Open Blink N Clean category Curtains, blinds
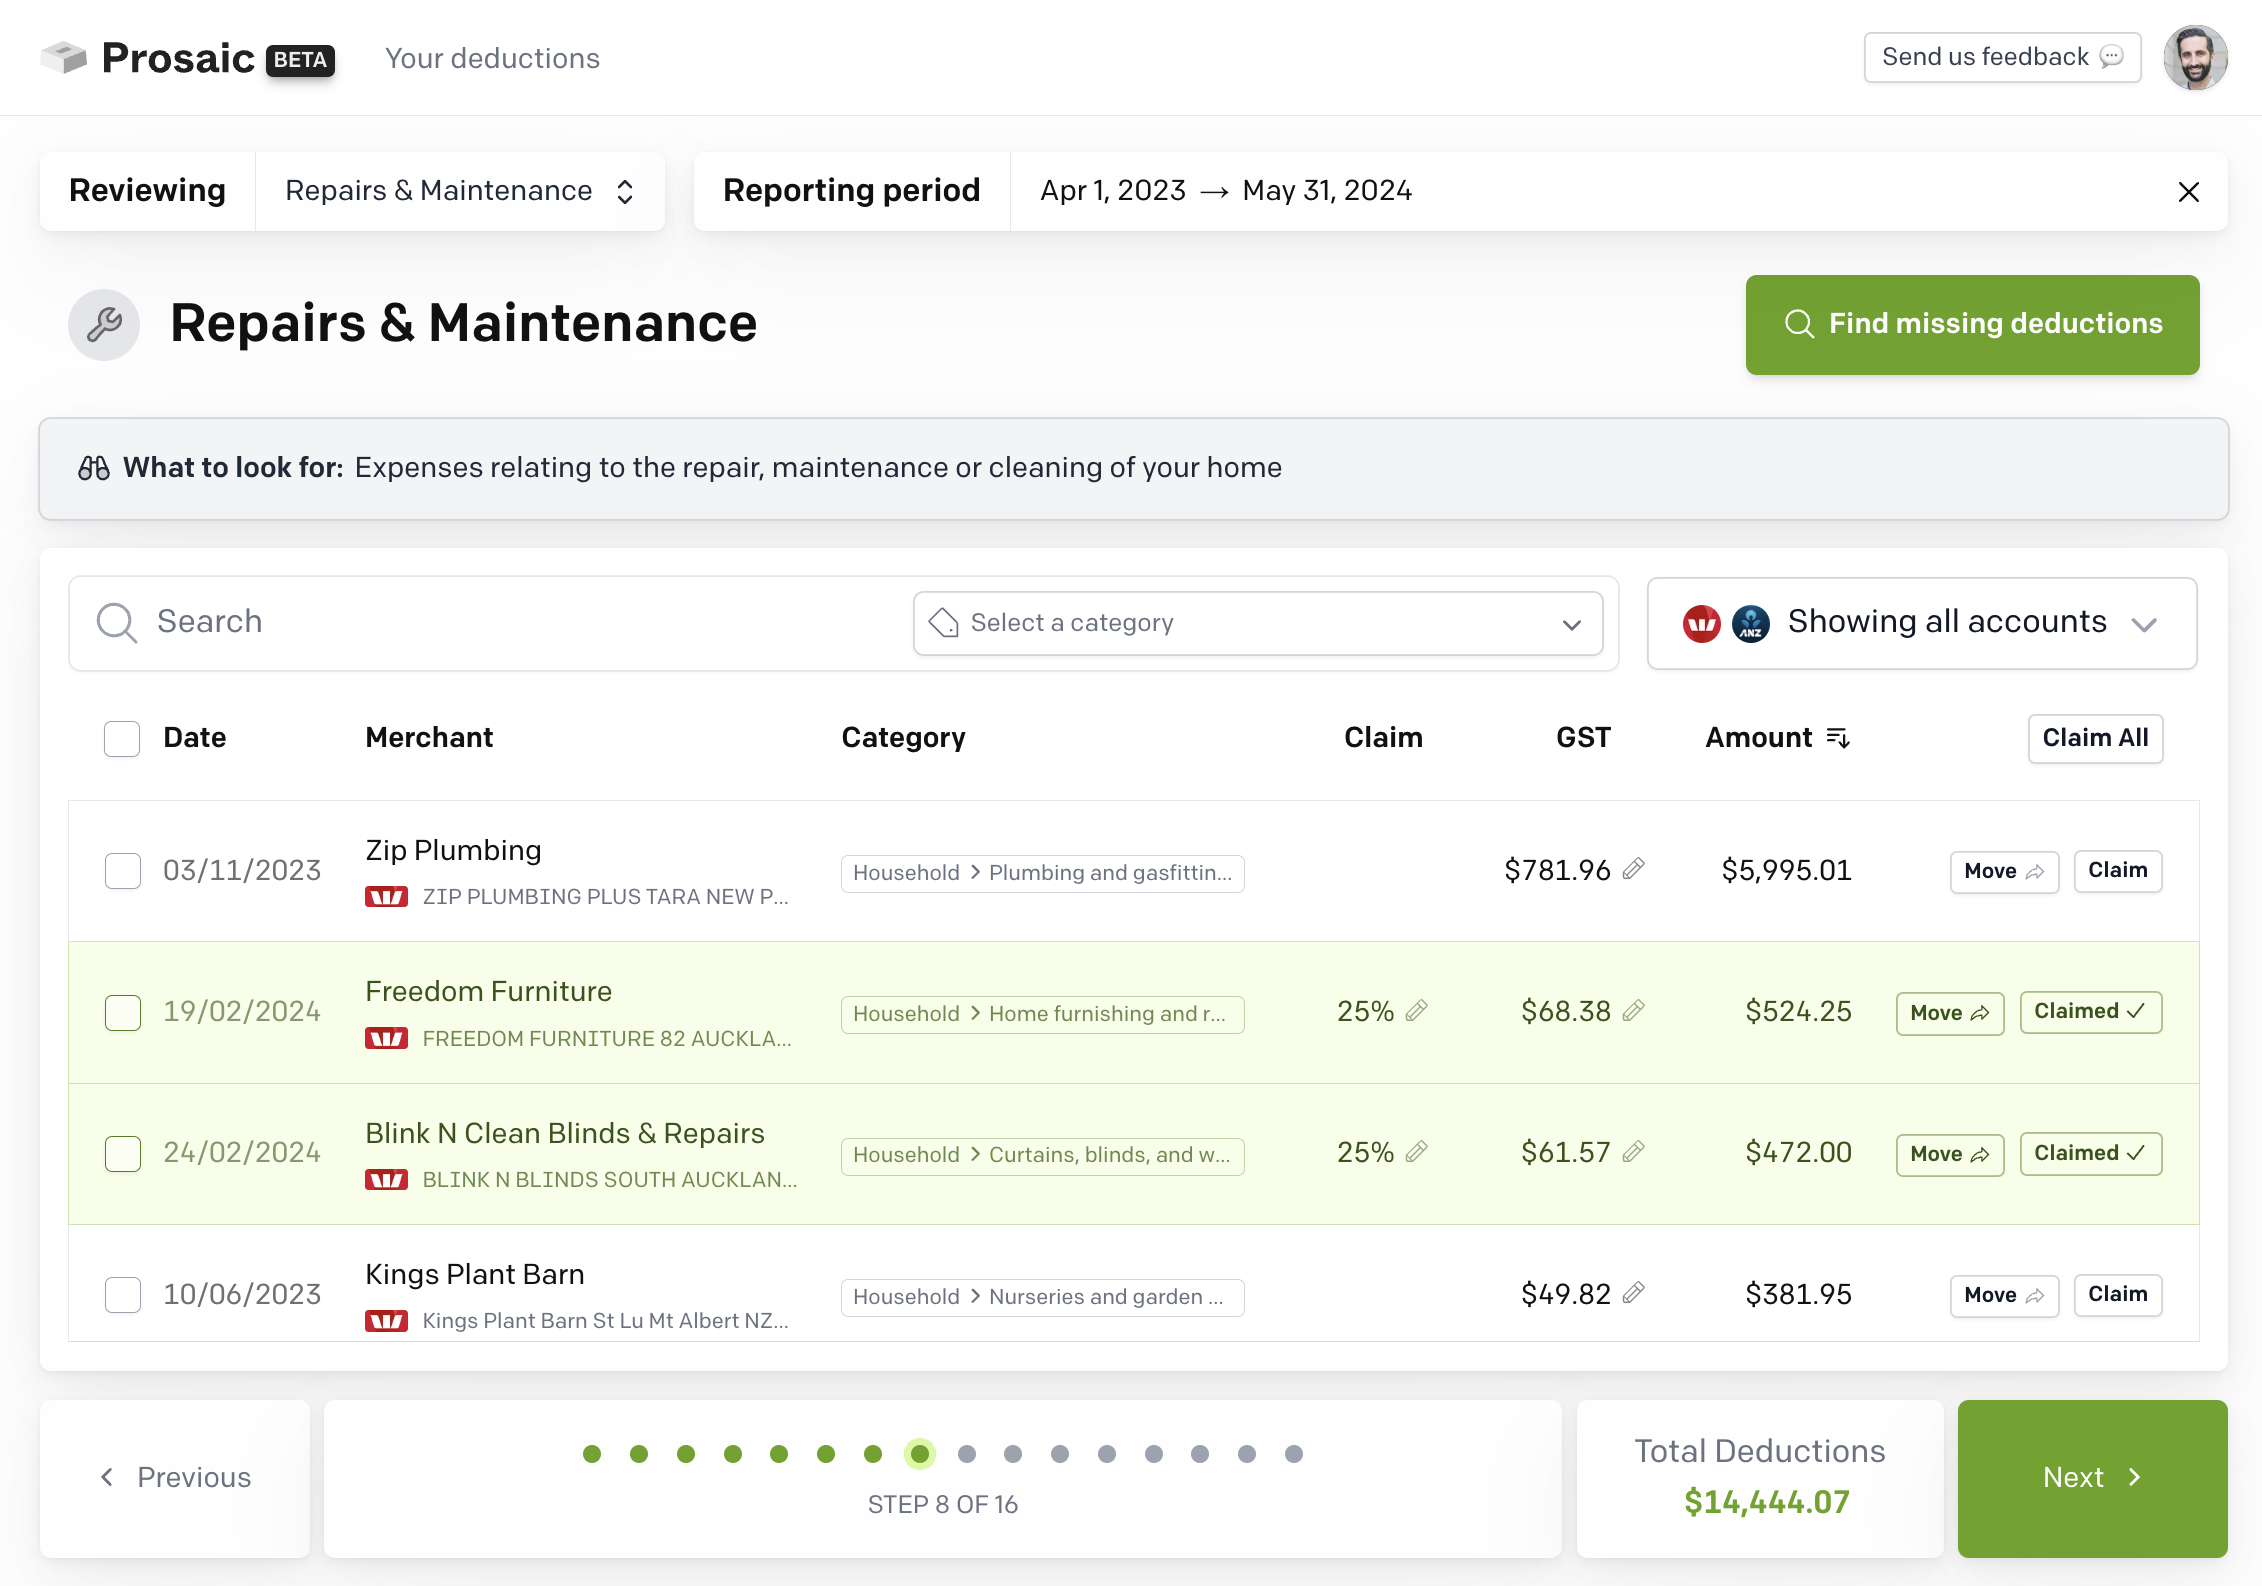Screen dimensions: 2262x1586 click(1042, 1155)
